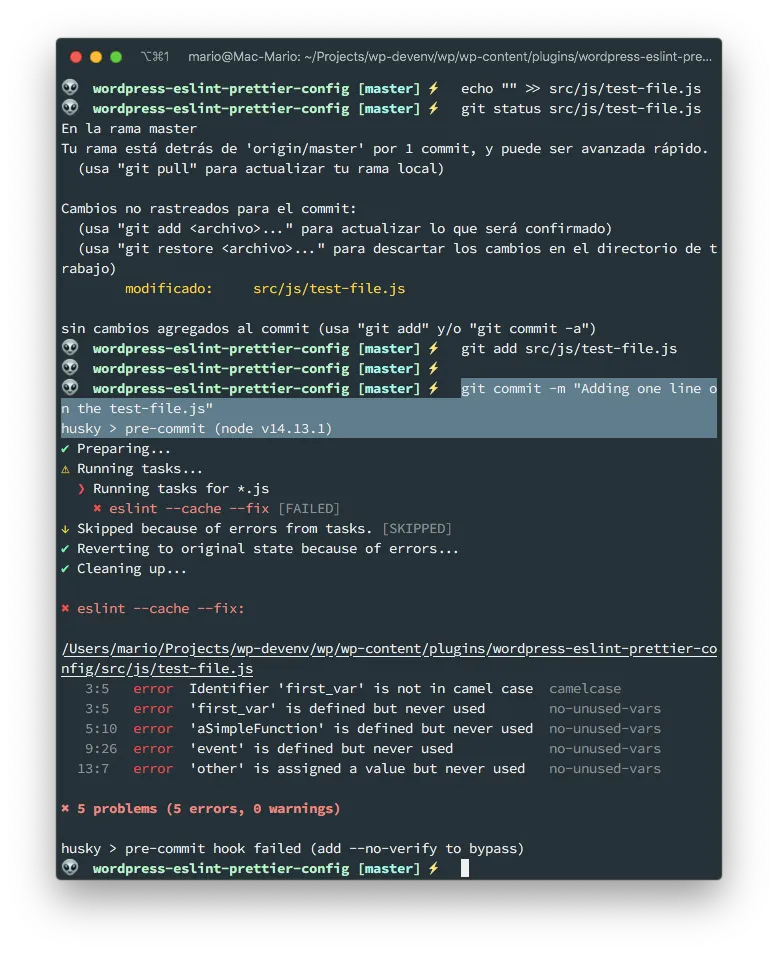The width and height of the screenshot is (778, 954).
Task: Click the terminal title bar path text
Action: [450, 57]
